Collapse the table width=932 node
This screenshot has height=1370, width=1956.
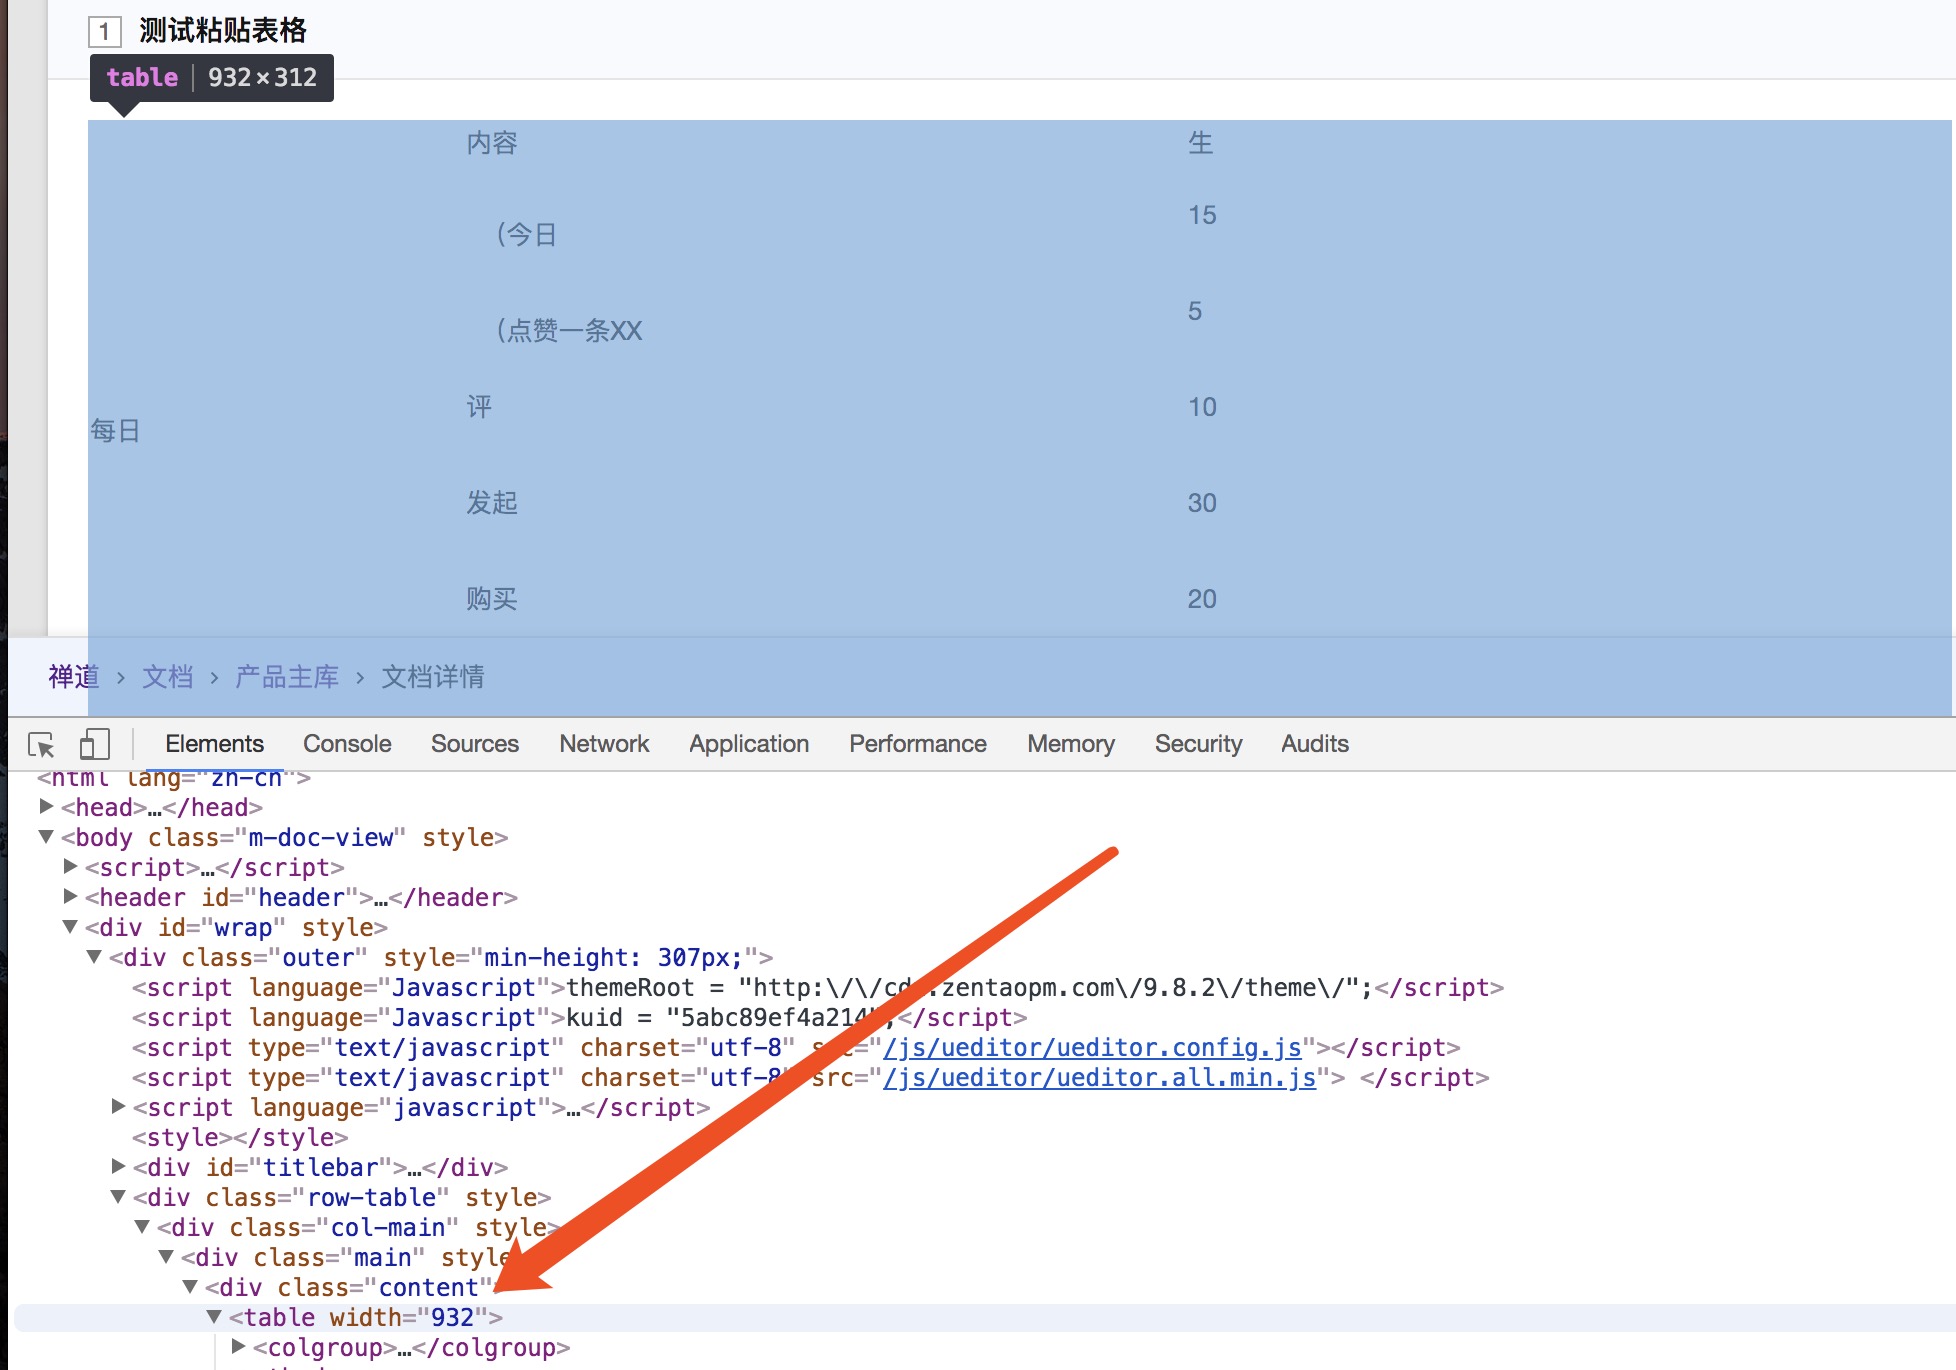[x=213, y=1317]
